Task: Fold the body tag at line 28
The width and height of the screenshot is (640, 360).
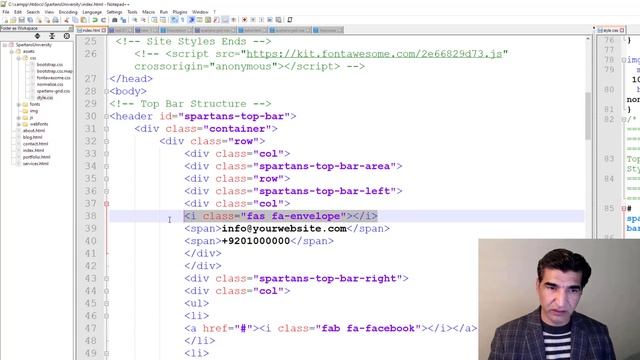Action: (106, 91)
